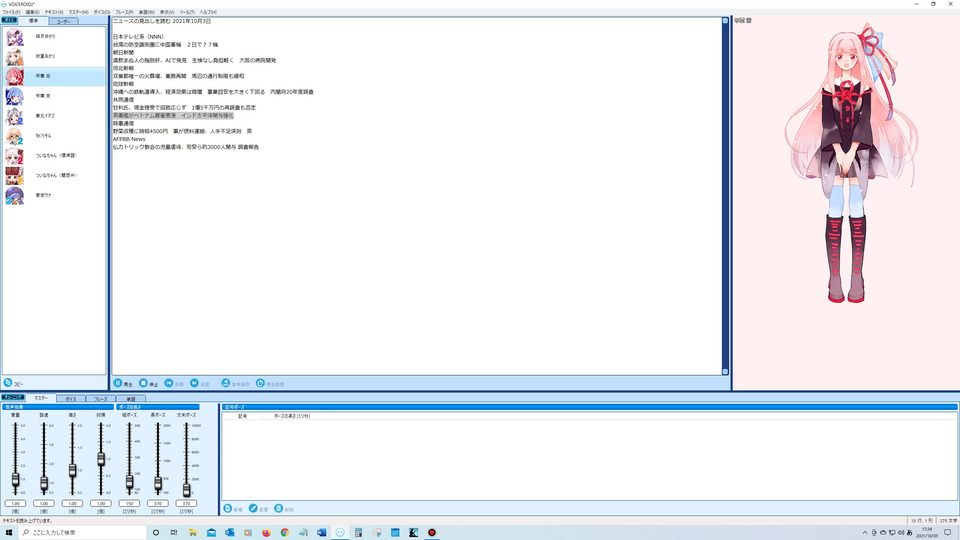The width and height of the screenshot is (960, 540).
Task: Select the 桜乃そら voice preset
Action: (54, 136)
